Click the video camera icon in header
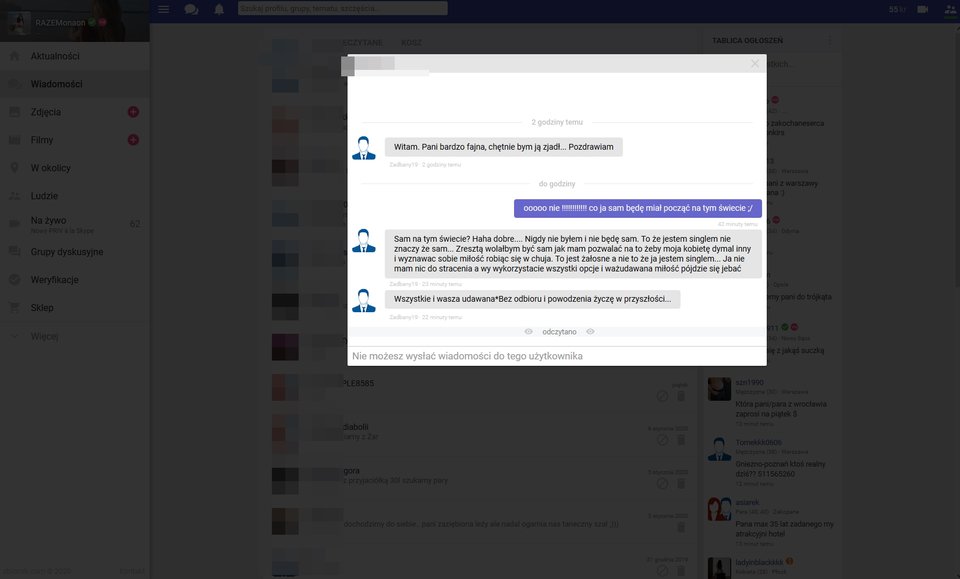The height and width of the screenshot is (579, 960). click(922, 9)
